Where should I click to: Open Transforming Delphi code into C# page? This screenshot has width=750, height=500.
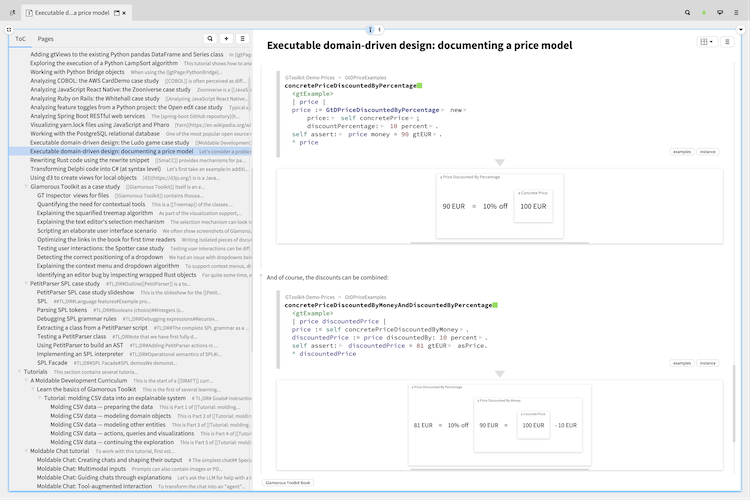coord(96,169)
